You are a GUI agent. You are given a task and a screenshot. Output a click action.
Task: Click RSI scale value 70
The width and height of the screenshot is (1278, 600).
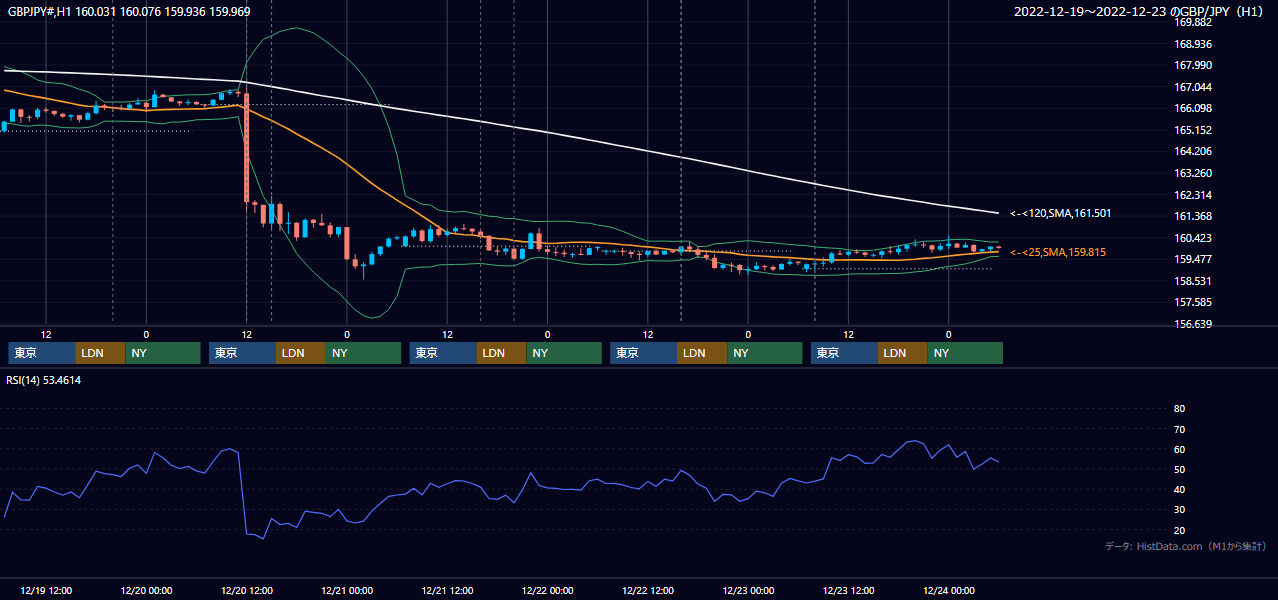pyautogui.click(x=1179, y=429)
